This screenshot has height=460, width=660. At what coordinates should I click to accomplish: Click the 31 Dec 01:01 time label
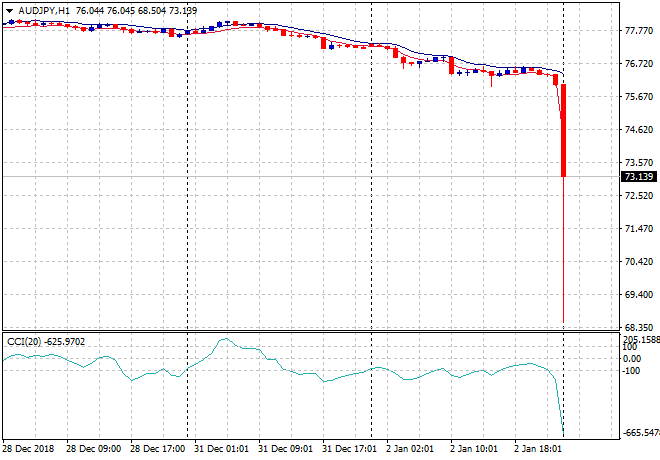[x=224, y=449]
